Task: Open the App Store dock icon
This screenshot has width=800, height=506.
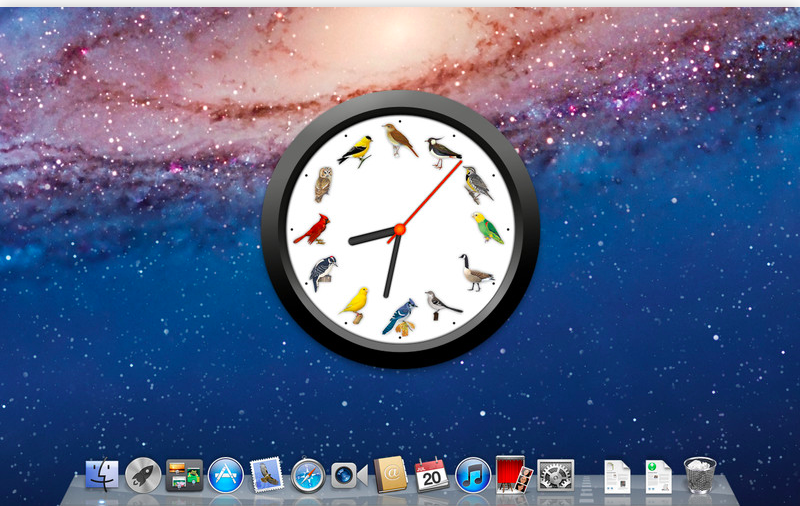Action: [x=226, y=475]
